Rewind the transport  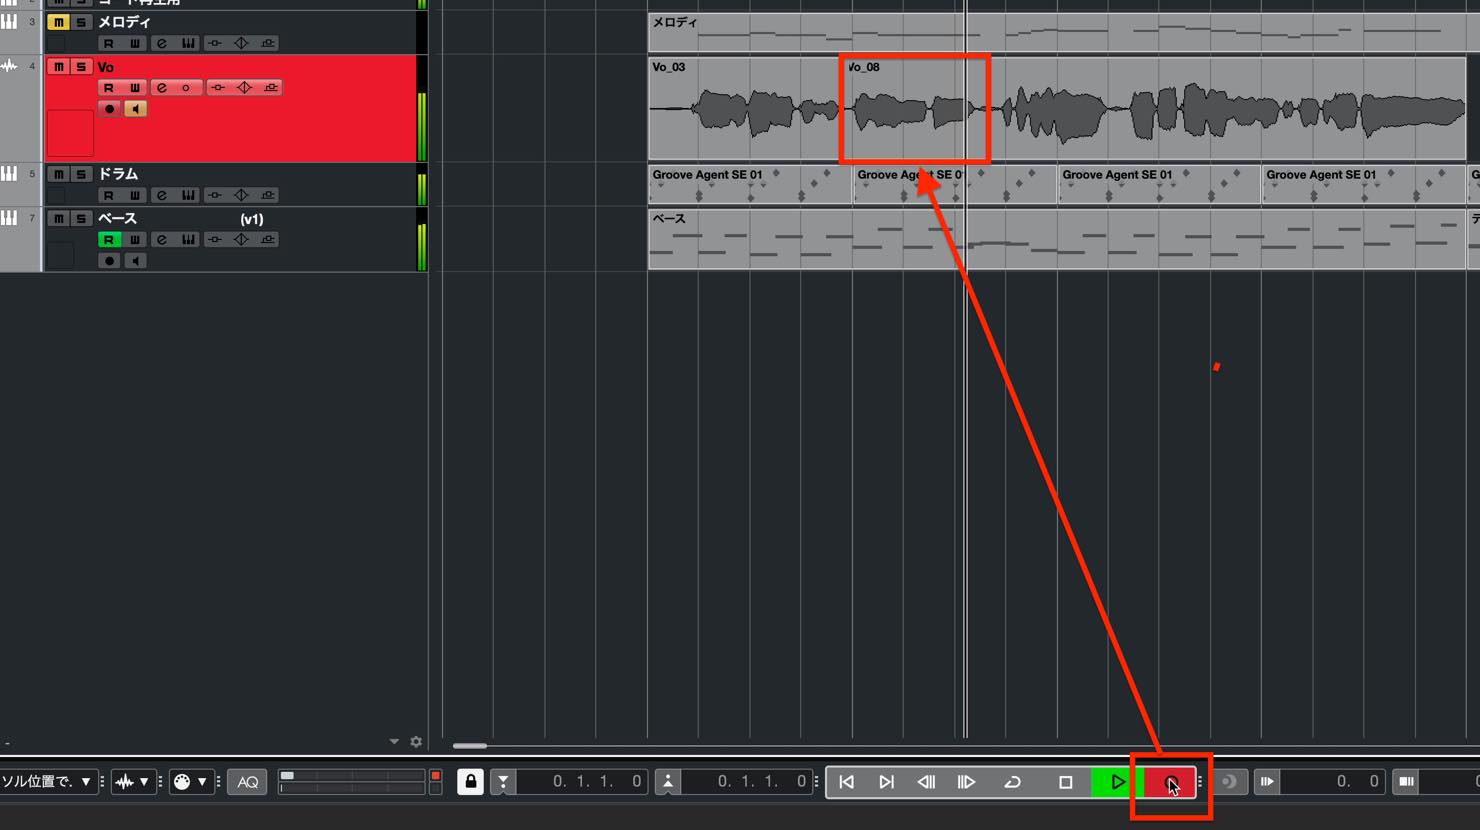[926, 782]
